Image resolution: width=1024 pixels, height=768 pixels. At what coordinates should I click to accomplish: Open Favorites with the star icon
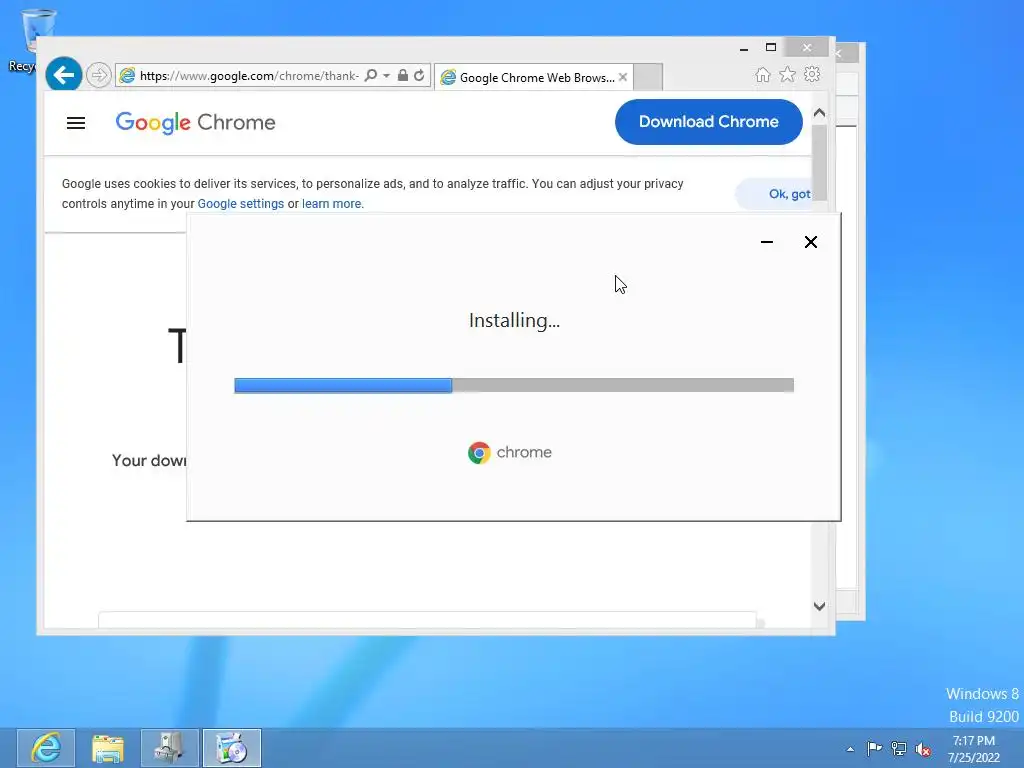tap(788, 74)
